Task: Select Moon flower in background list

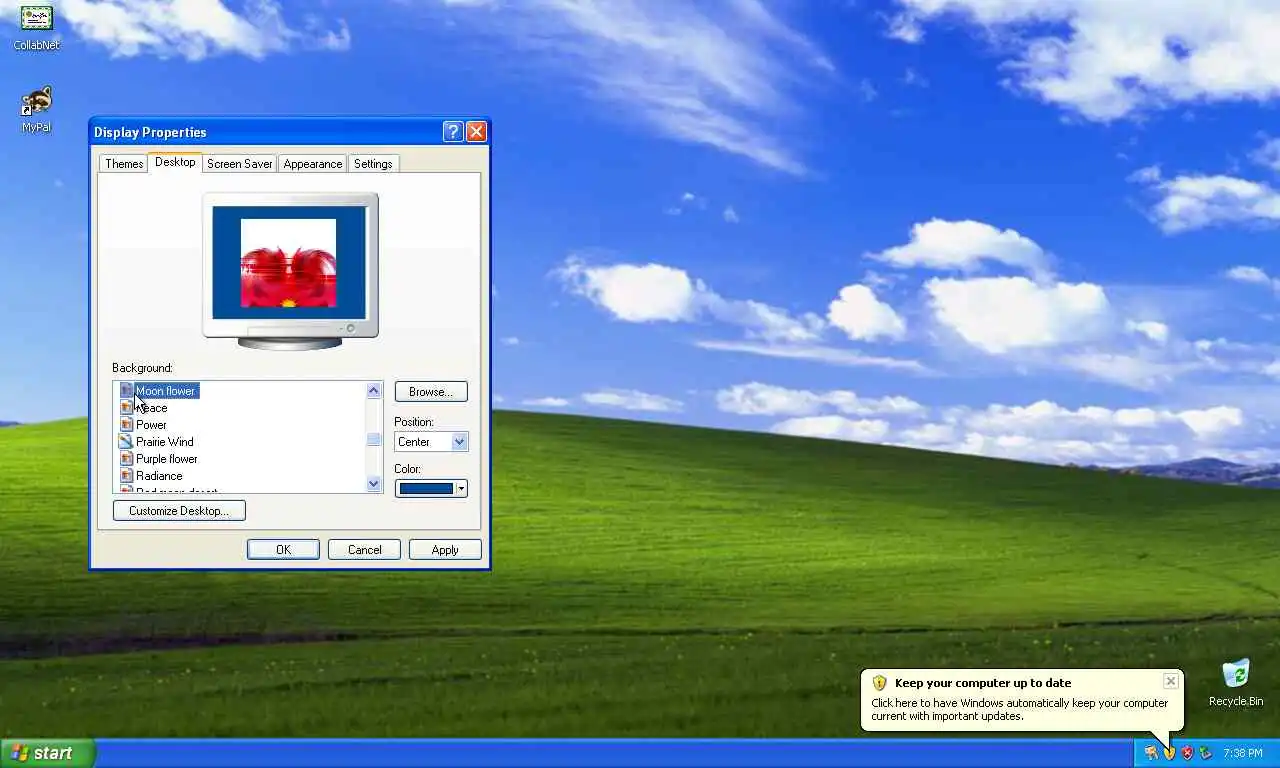Action: click(166, 391)
